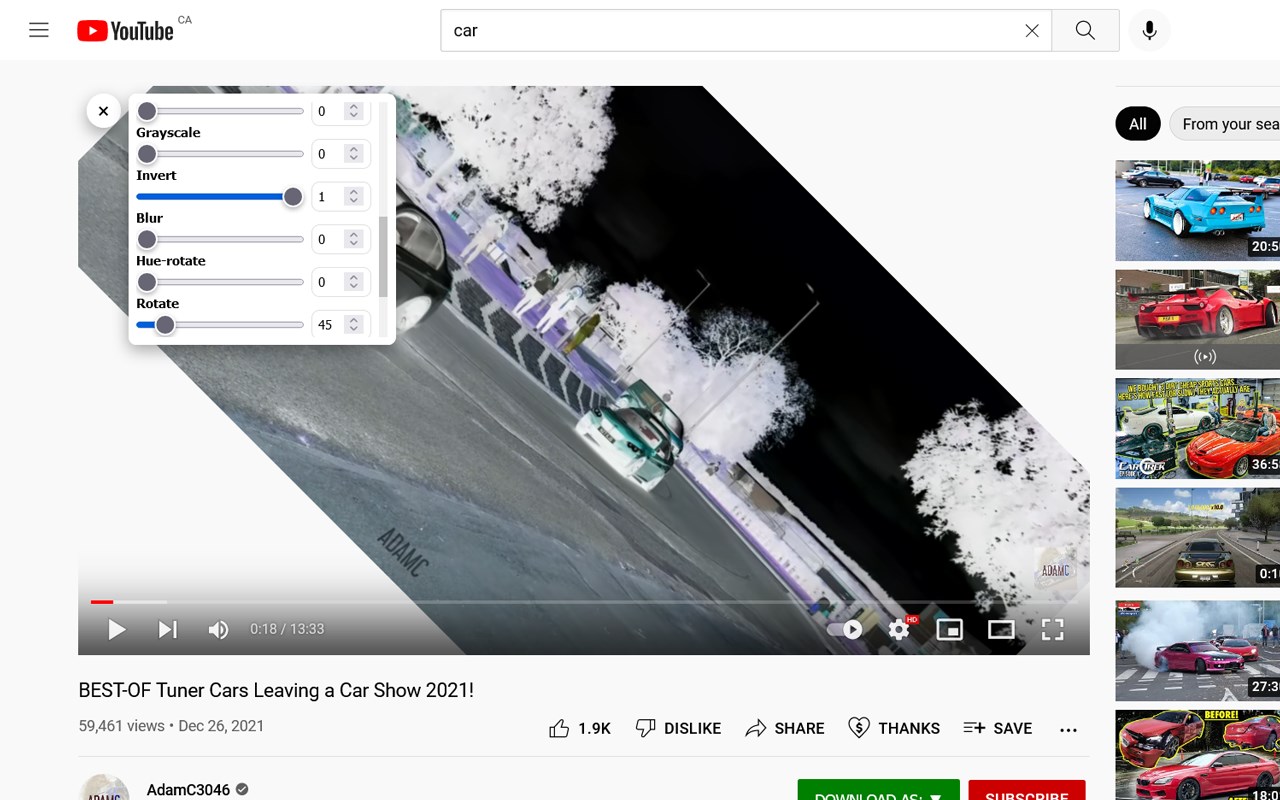Subscribe to AdamC3046
This screenshot has width=1280, height=800.
click(1027, 790)
